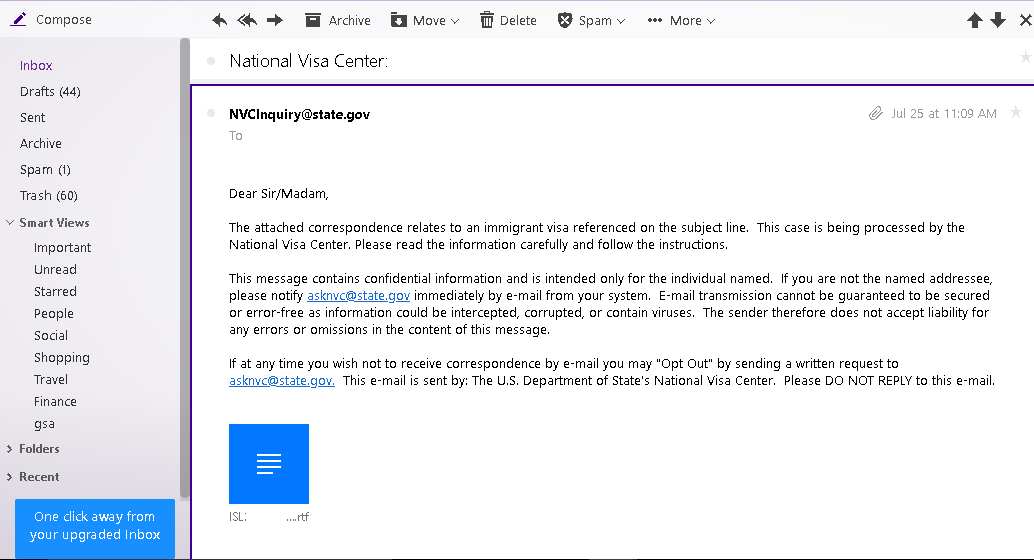Select the gsa smart view
The image size is (1034, 560).
(x=44, y=423)
